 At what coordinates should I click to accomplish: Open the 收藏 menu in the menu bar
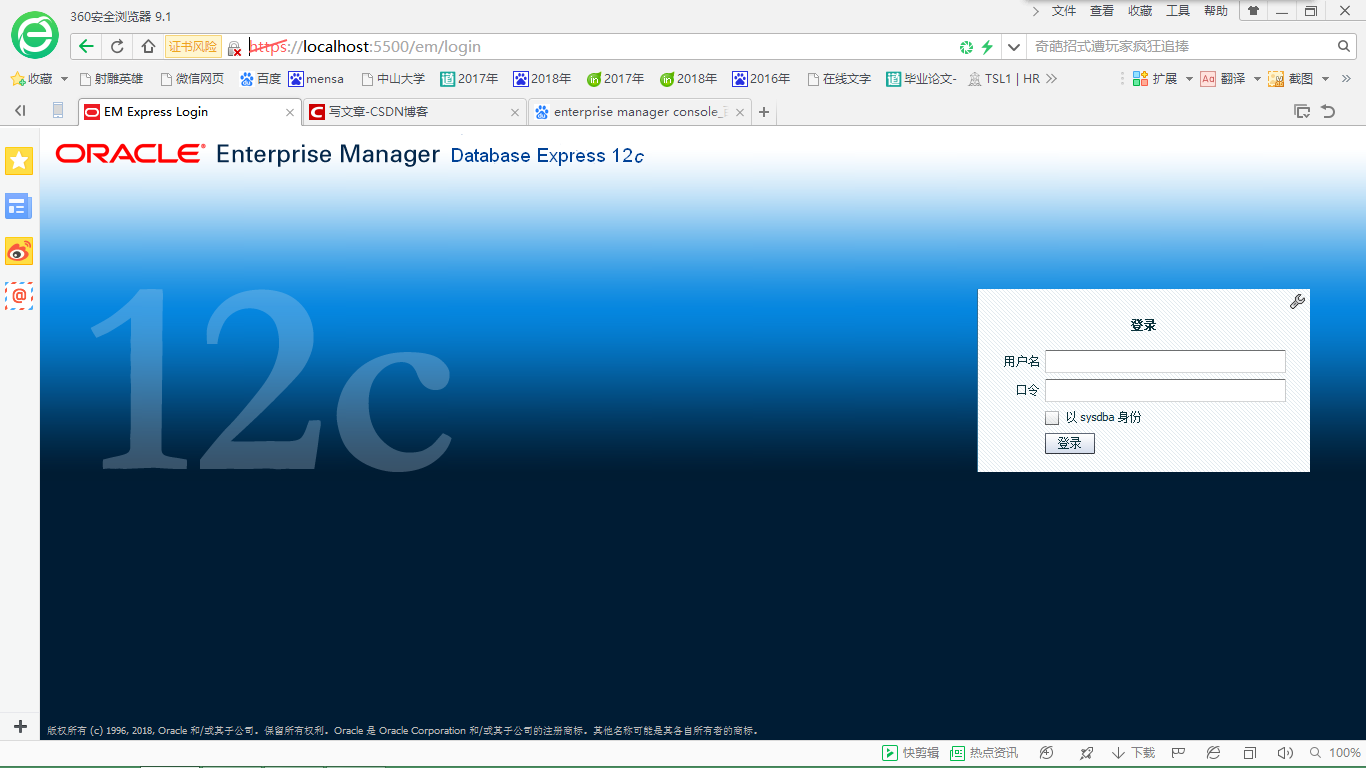click(x=1140, y=11)
